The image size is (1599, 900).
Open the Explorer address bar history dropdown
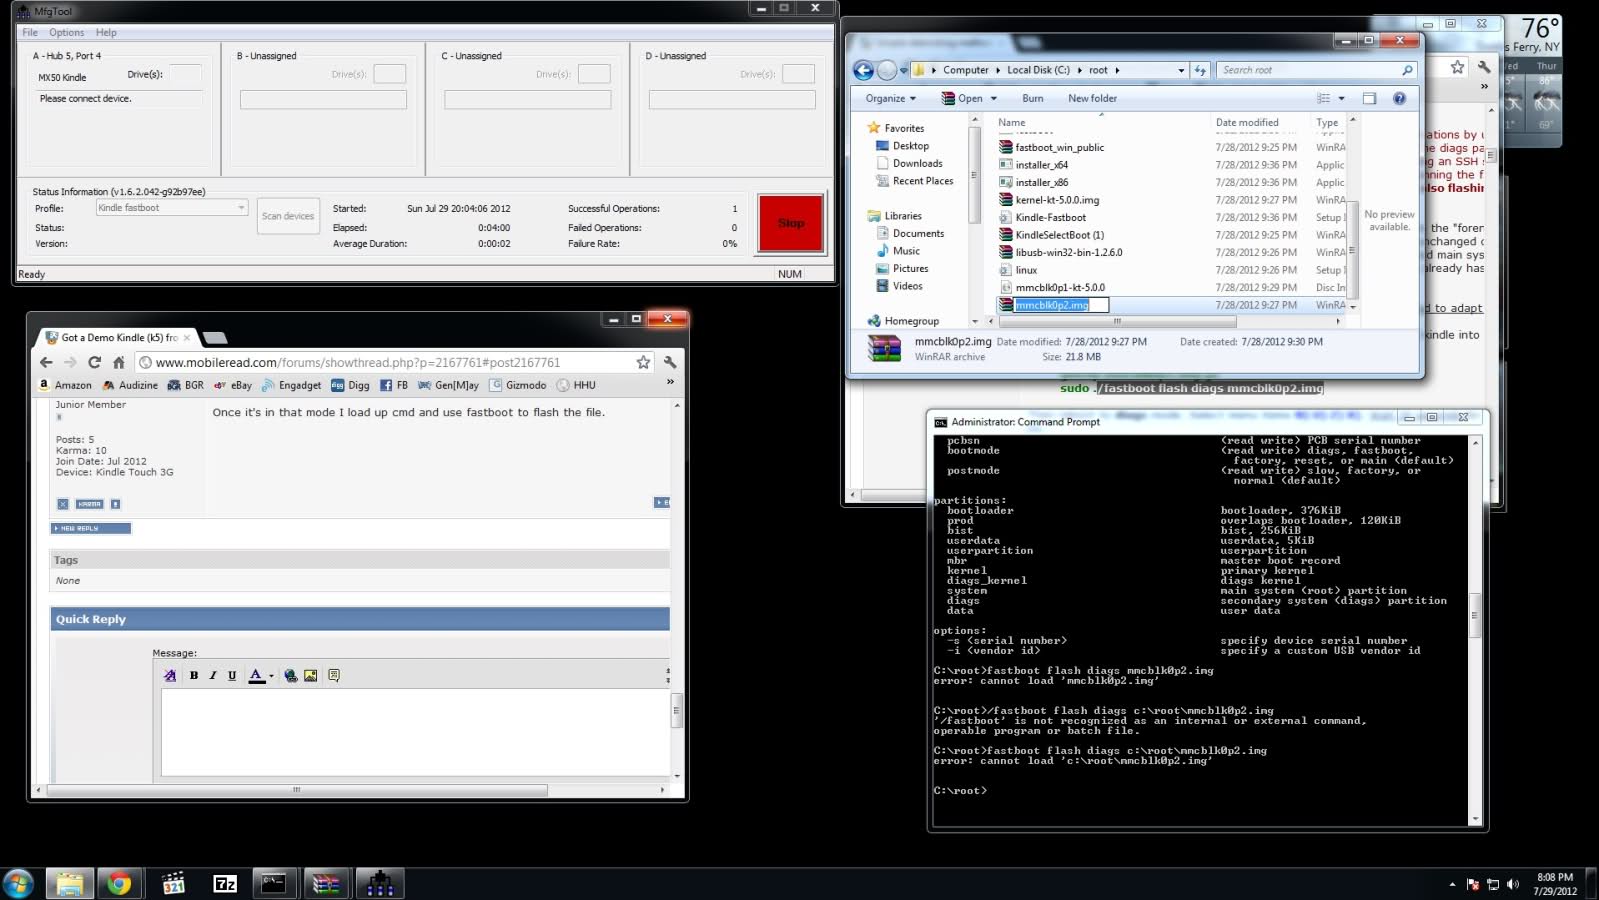tap(1181, 70)
